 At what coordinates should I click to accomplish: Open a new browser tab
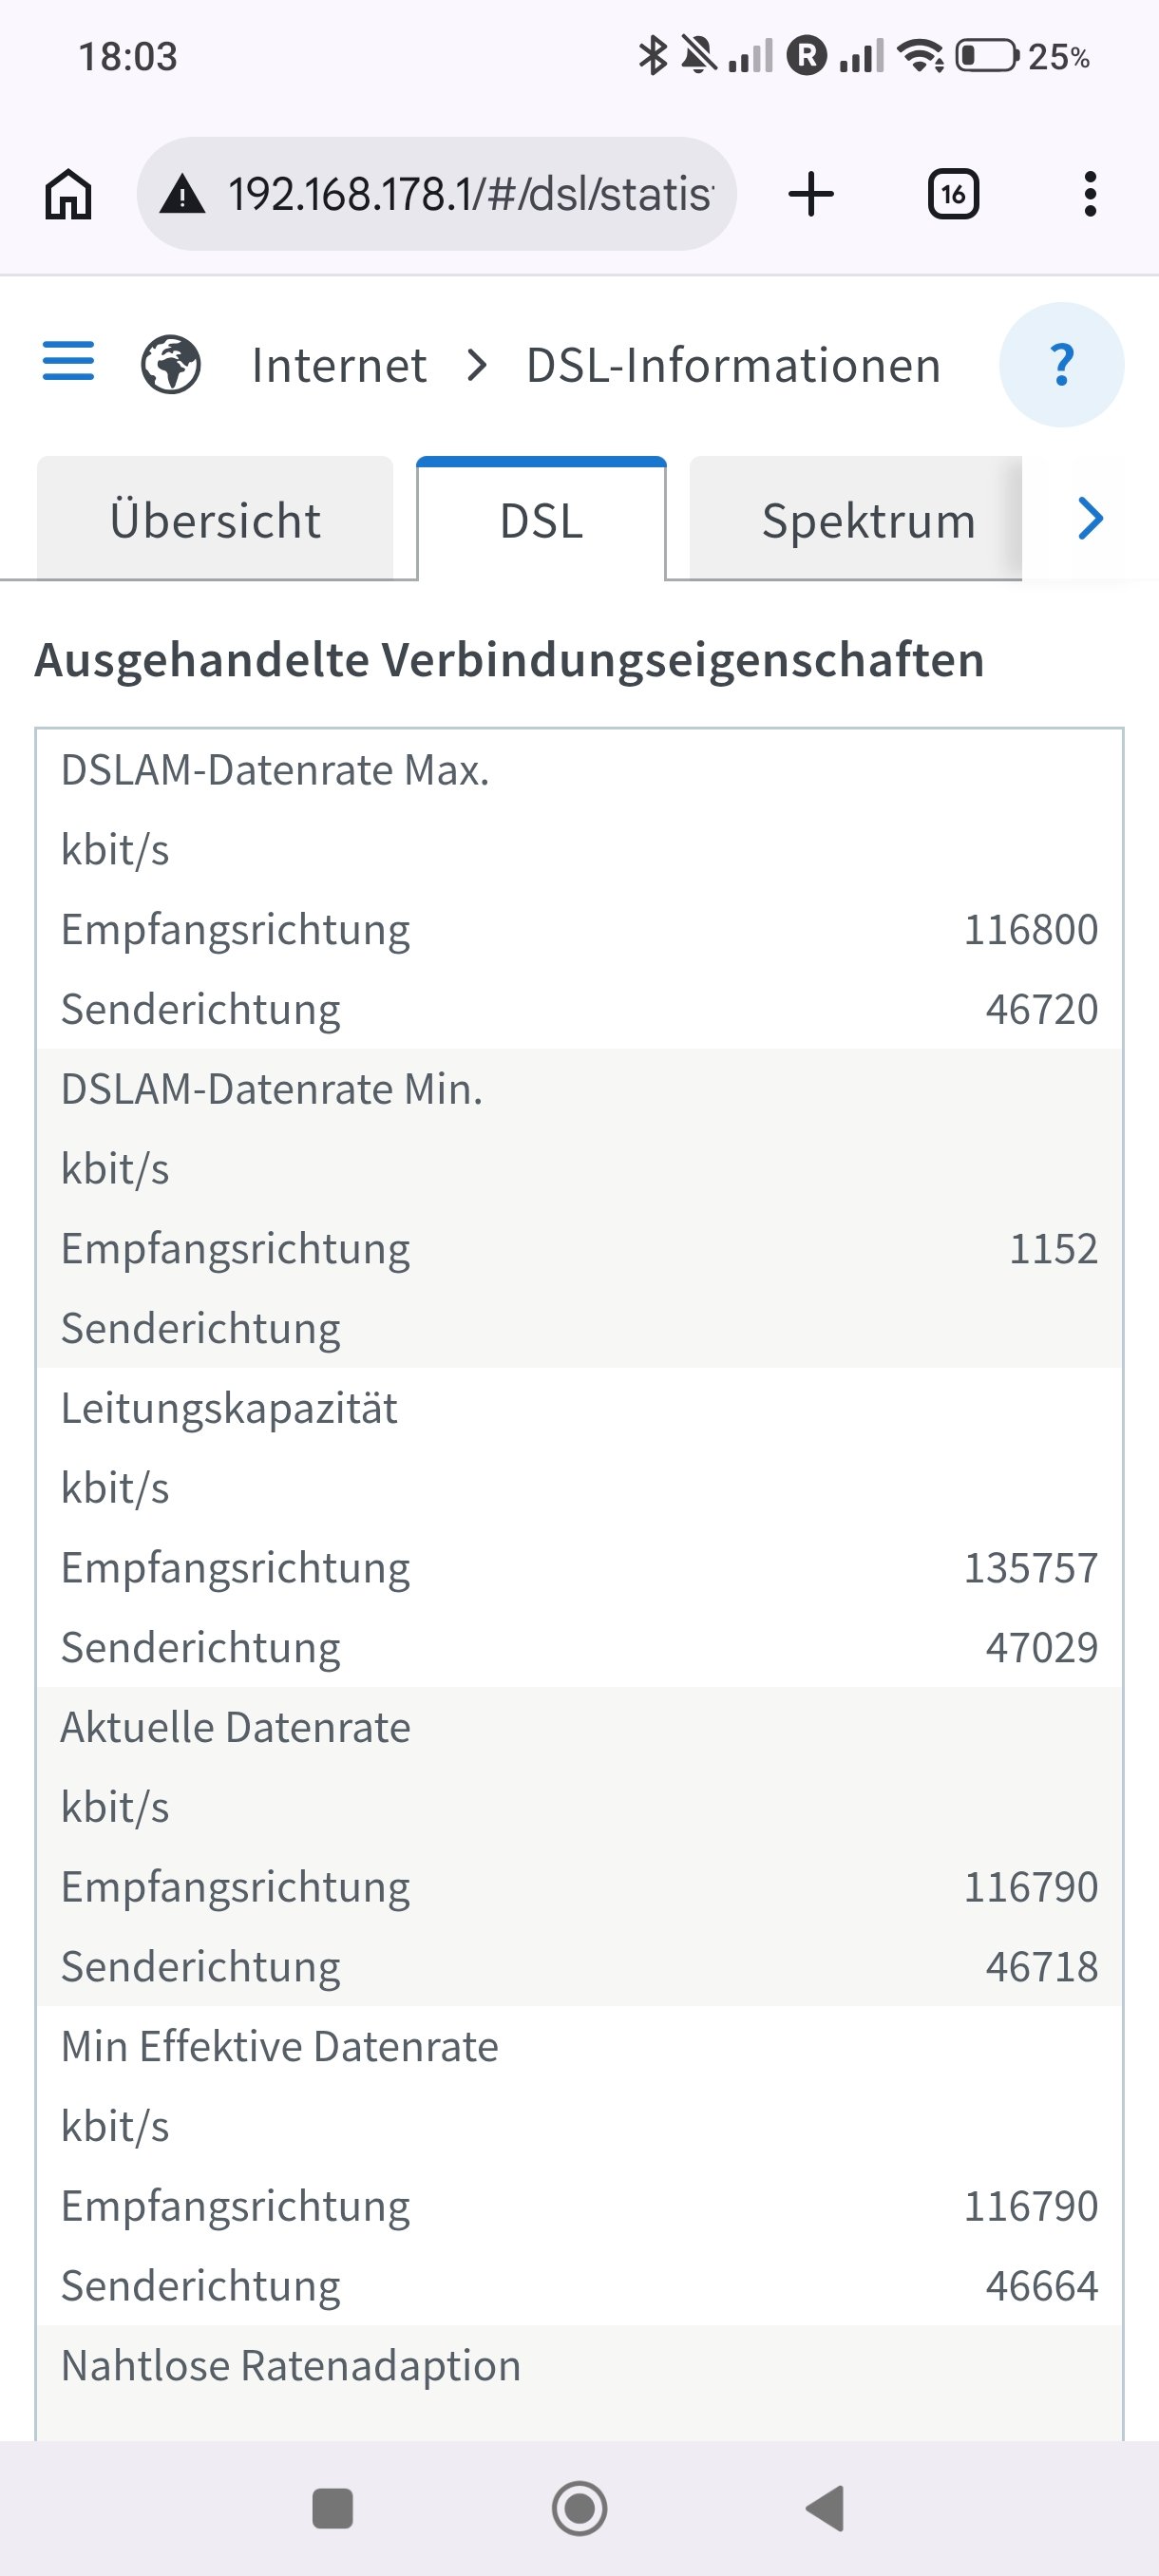point(811,194)
